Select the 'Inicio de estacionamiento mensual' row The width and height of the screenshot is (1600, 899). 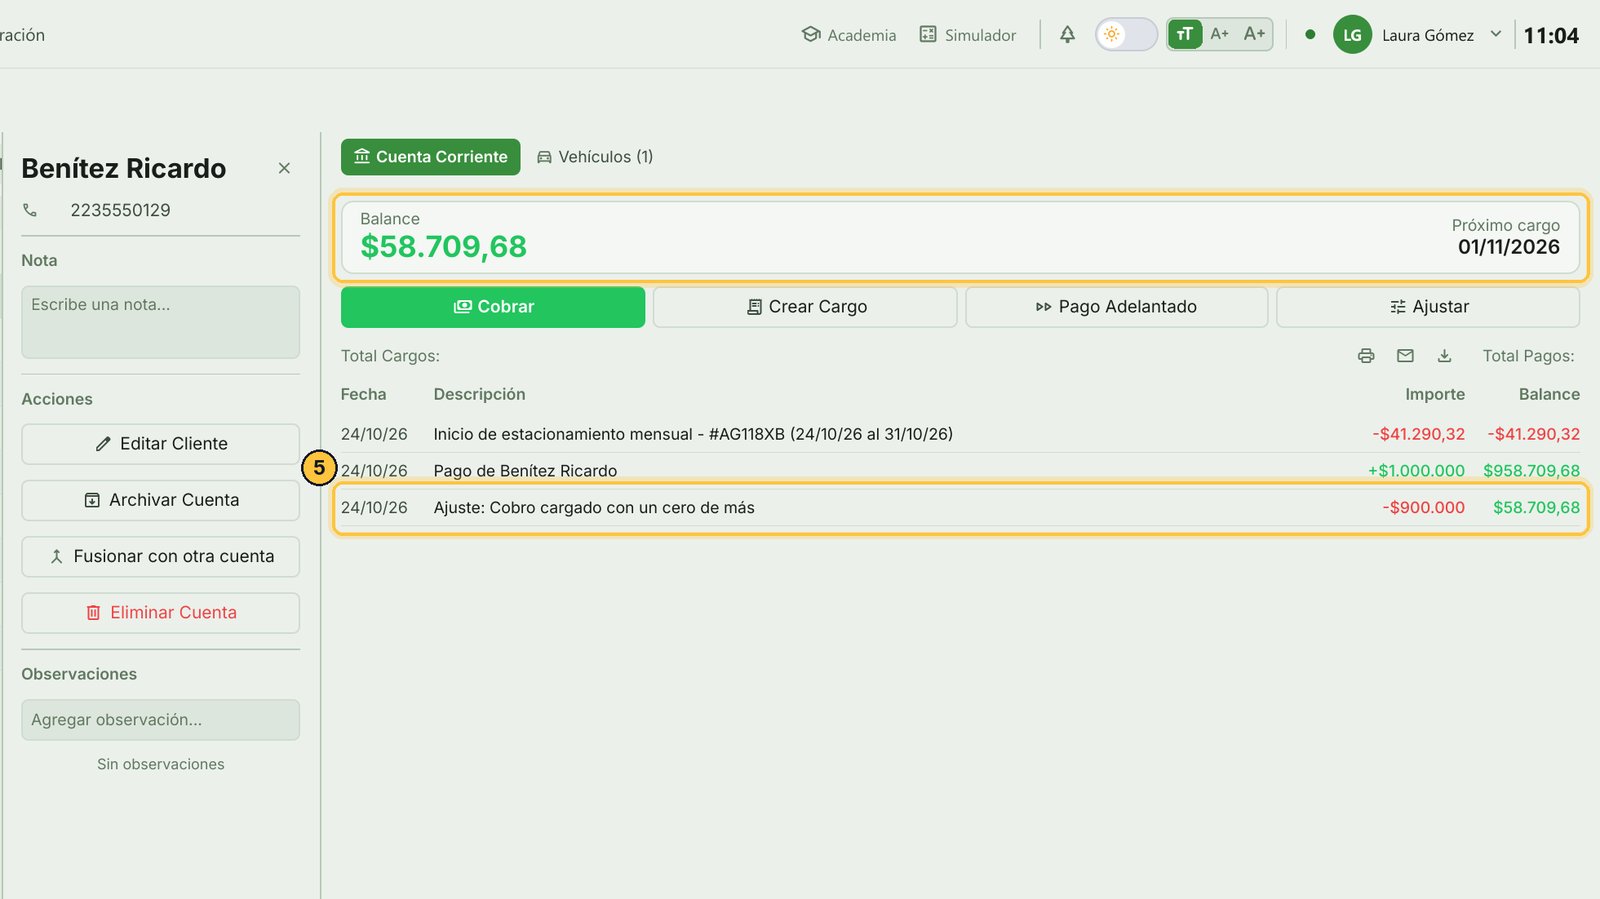pyautogui.click(x=960, y=434)
